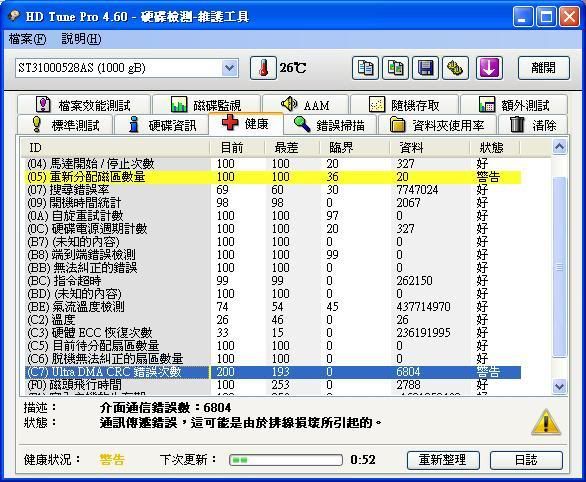This screenshot has width=586, height=482.
Task: Select row (C7) Ultra DMA CRC 錯誤次數
Action: click(274, 372)
